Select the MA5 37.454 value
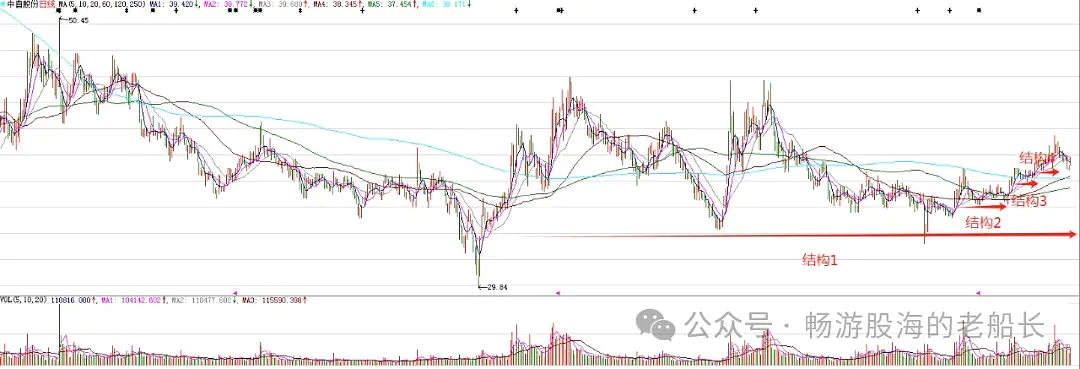 click(x=391, y=4)
